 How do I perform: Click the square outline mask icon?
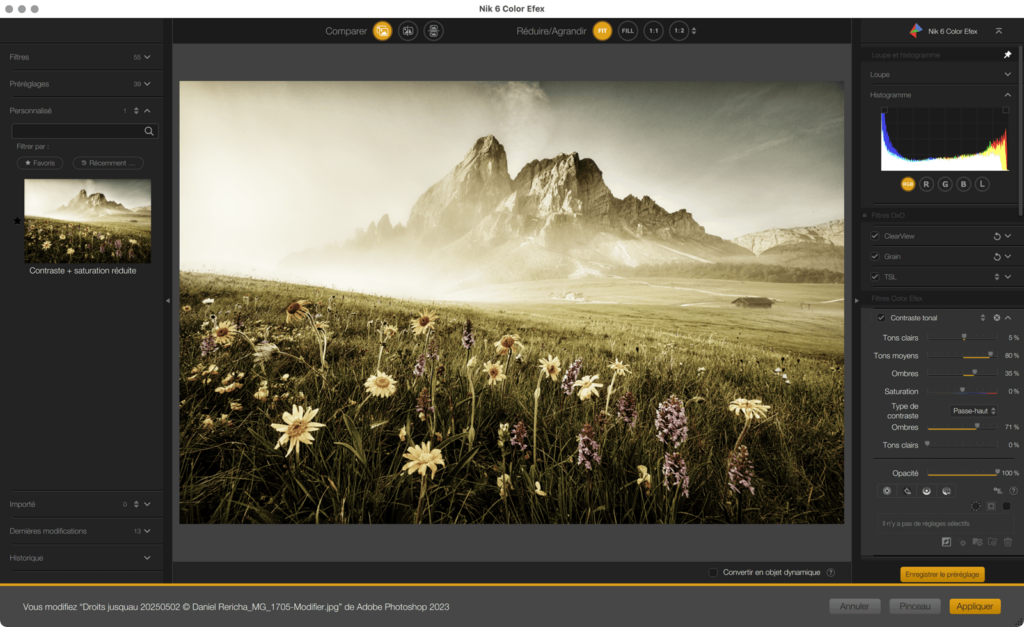coord(991,506)
